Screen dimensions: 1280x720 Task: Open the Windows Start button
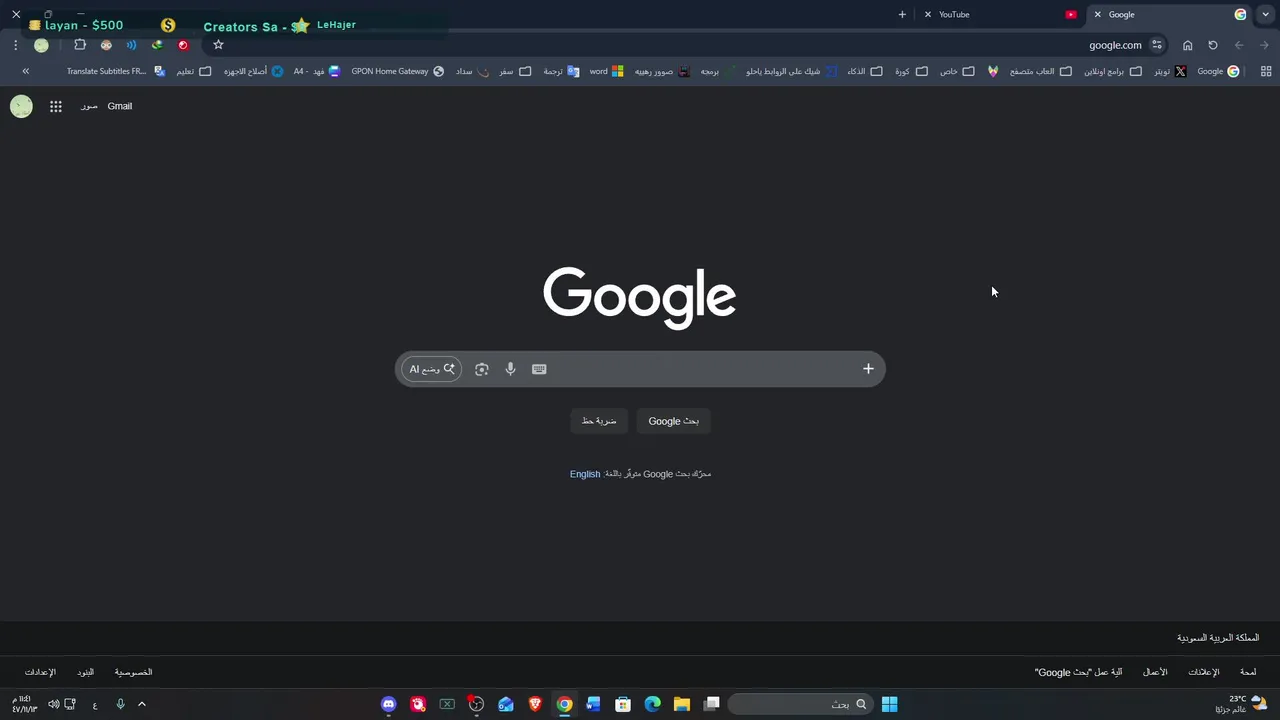889,704
